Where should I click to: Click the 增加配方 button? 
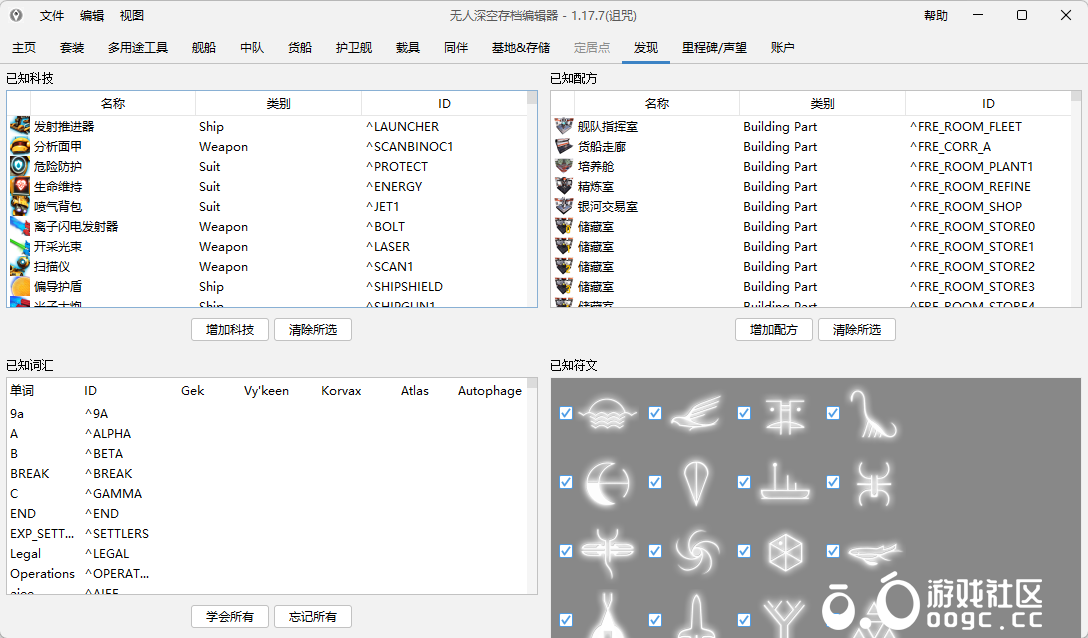click(x=774, y=330)
